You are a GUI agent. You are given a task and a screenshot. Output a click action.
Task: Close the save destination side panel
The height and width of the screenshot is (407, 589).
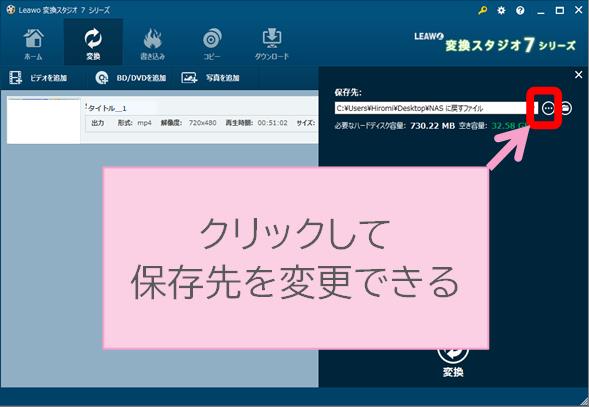click(x=578, y=75)
